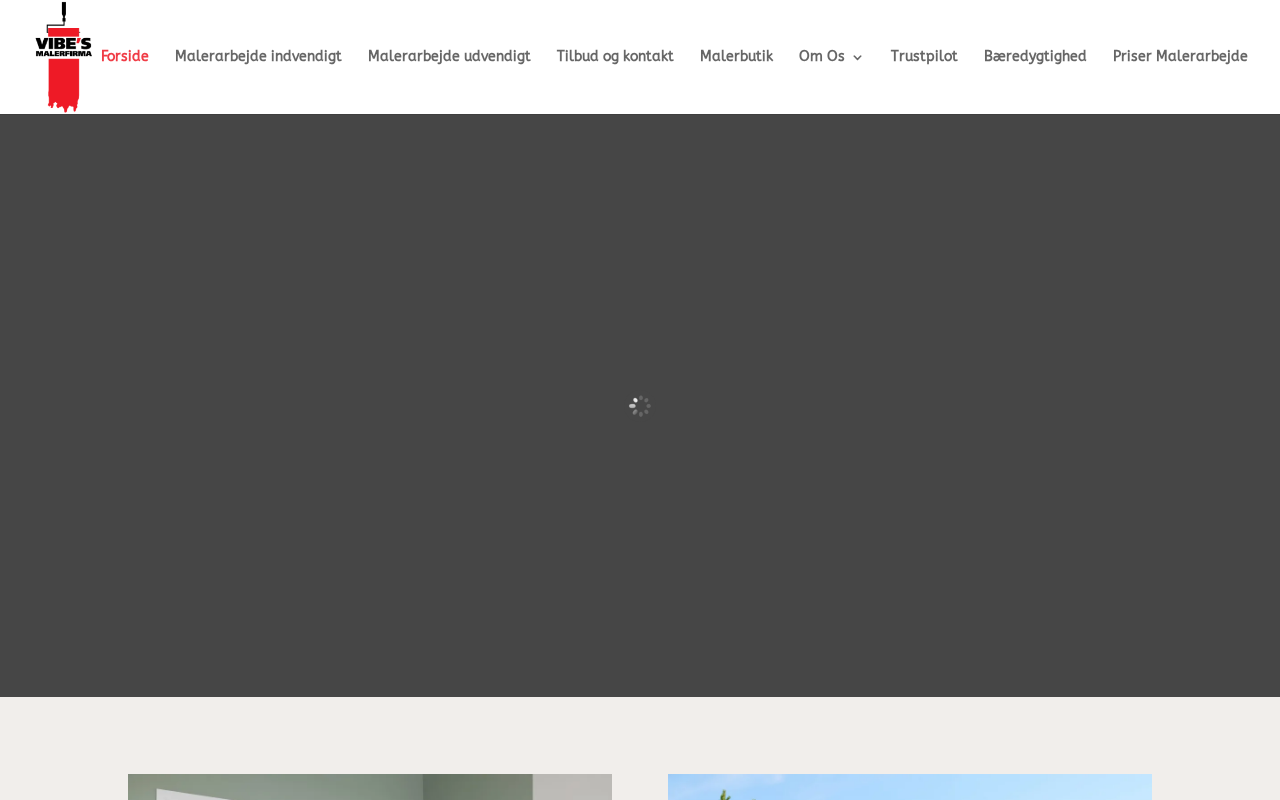1280x800 pixels.
Task: Click the beige section background below the hero
Action: (x=640, y=735)
